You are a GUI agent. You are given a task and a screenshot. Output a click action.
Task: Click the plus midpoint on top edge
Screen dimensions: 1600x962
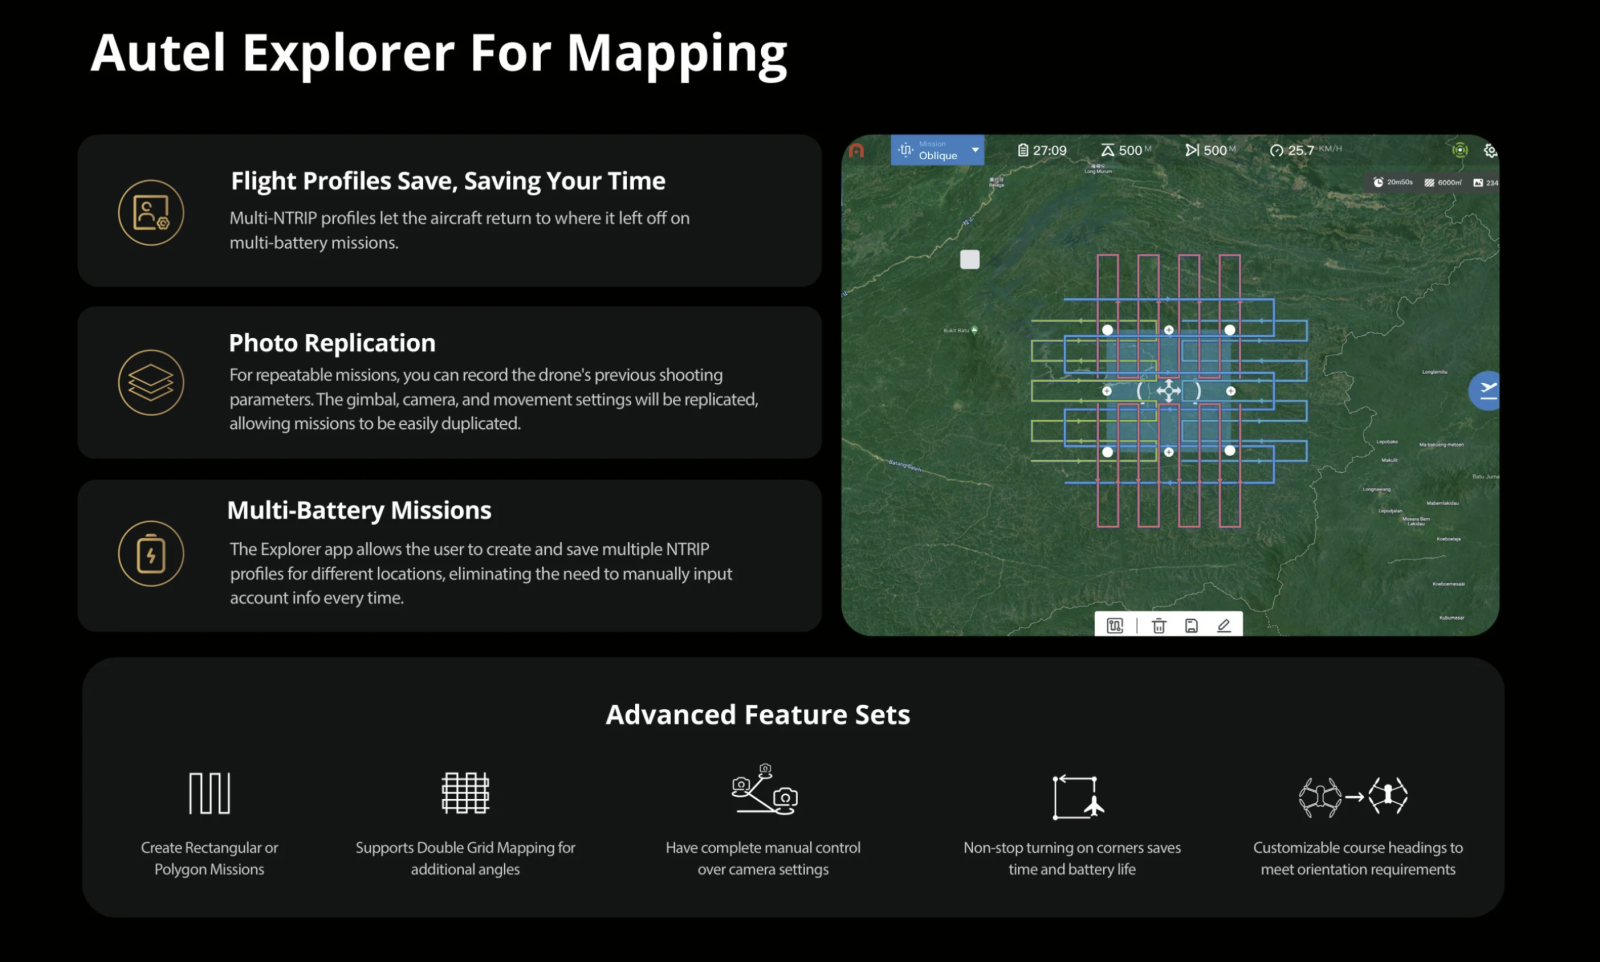pyautogui.click(x=1168, y=330)
